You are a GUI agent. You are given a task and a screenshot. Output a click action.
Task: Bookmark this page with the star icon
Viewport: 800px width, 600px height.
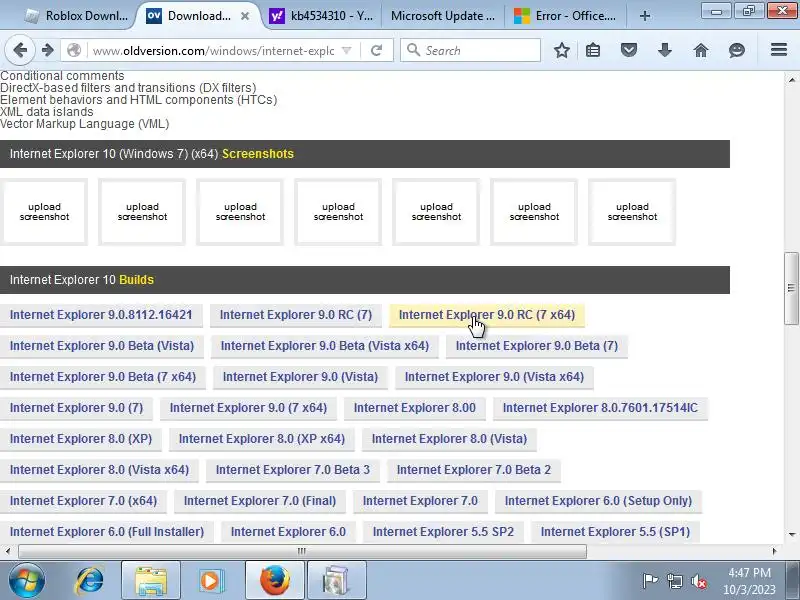[562, 50]
